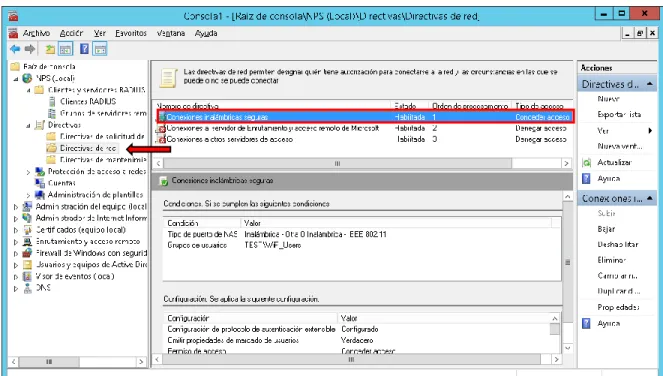Viewport: 663px width, 376px height.
Task: Click the Directivas de solicitud folder icon
Action: click(x=51, y=136)
